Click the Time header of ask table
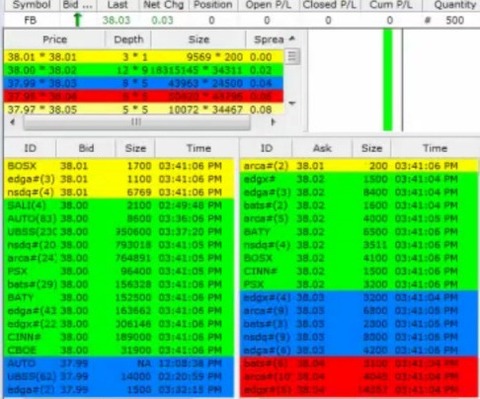The width and height of the screenshot is (480, 399). [435, 148]
